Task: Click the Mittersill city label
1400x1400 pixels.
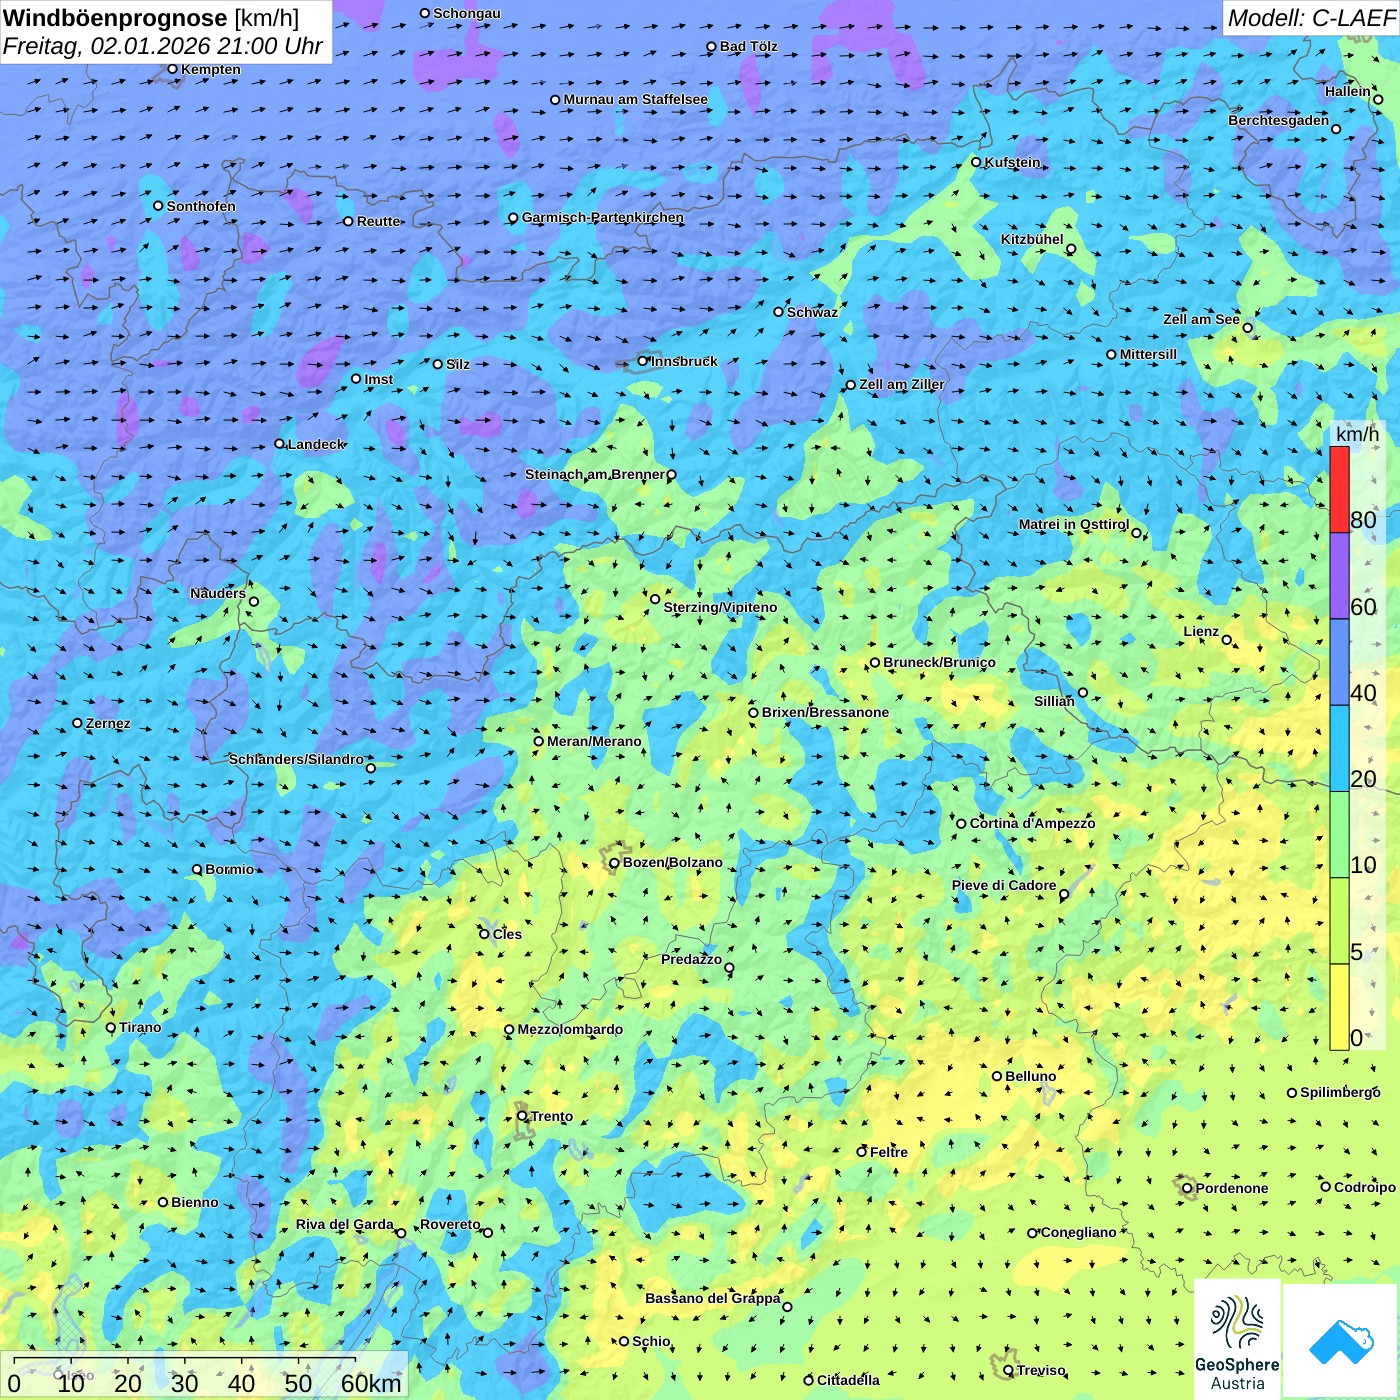Action: [1148, 354]
